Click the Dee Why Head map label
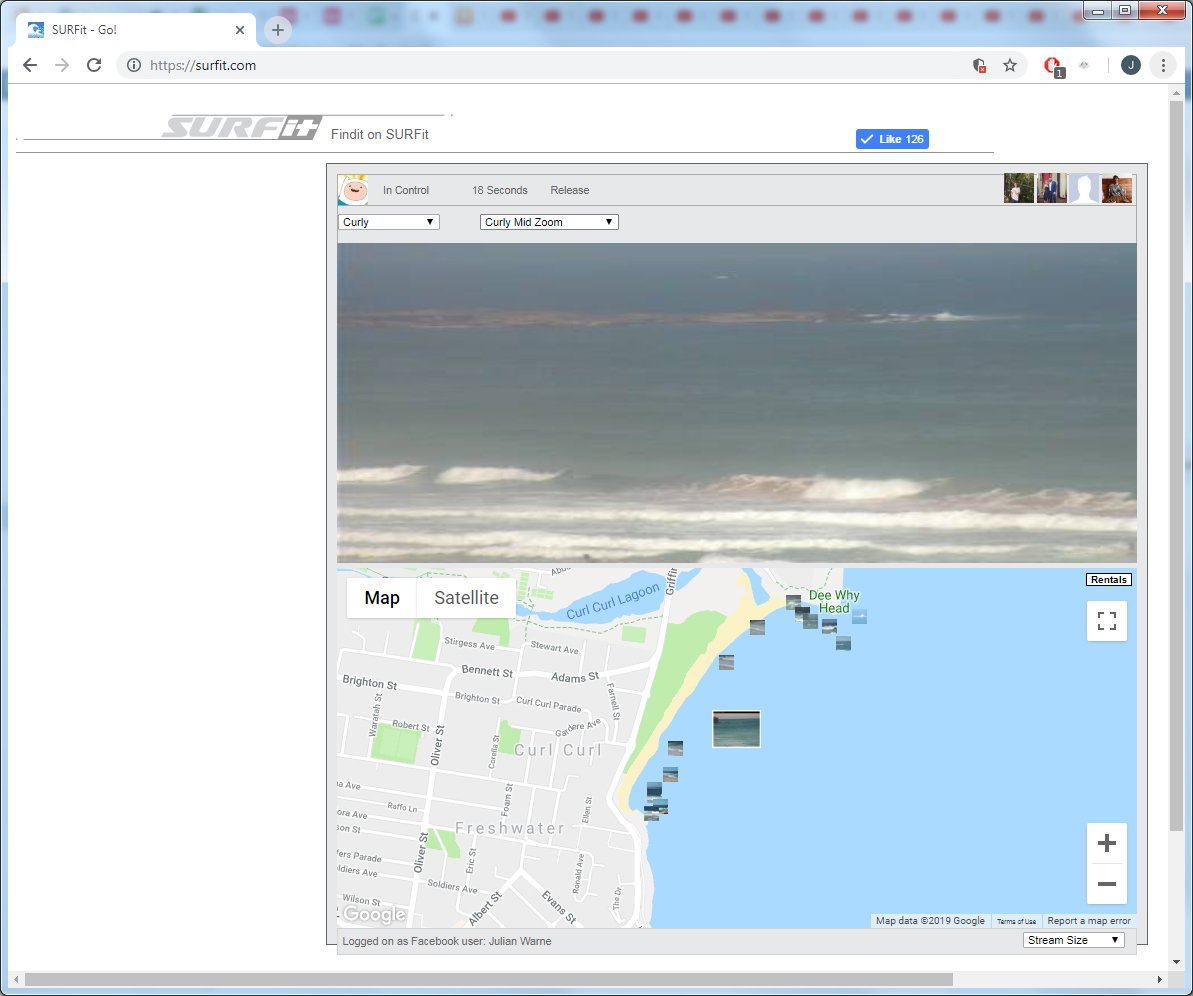Viewport: 1193px width, 996px height. (x=834, y=602)
